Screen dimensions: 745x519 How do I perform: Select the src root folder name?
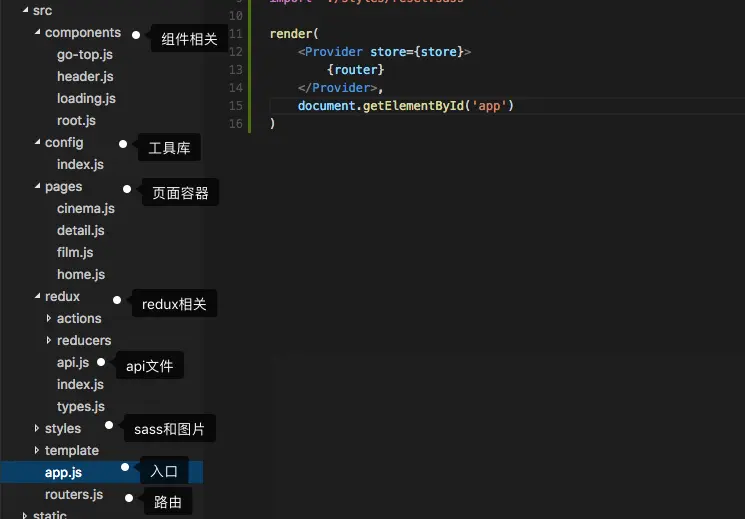[x=42, y=10]
